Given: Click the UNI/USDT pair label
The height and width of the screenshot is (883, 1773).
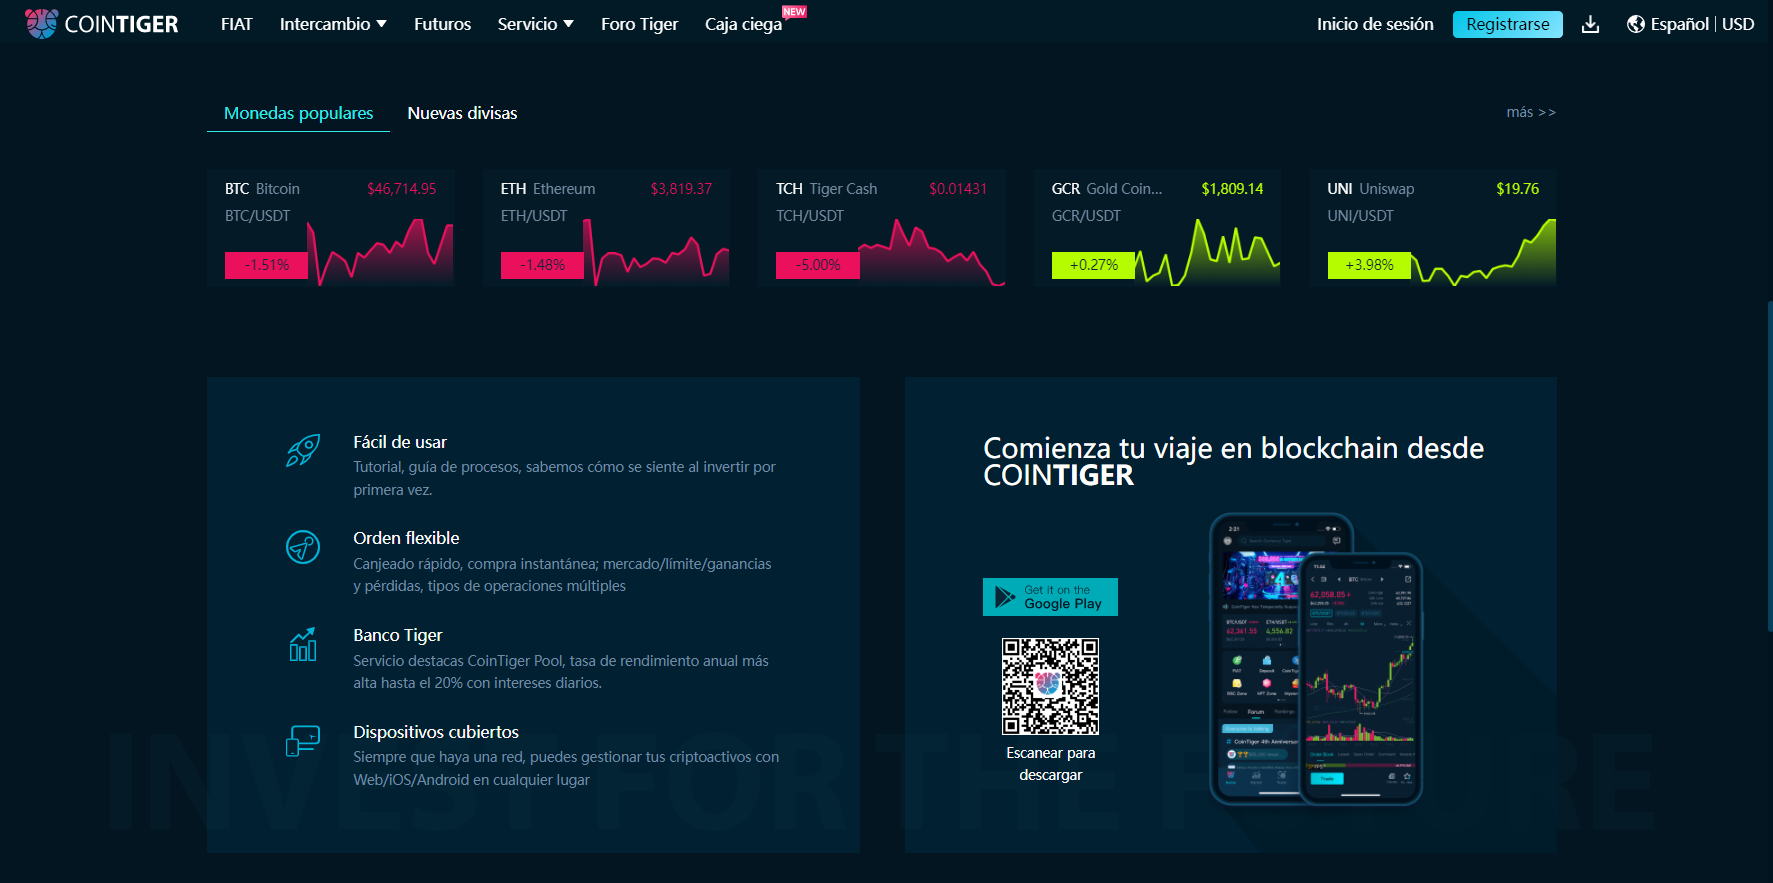Looking at the screenshot, I should pos(1360,215).
